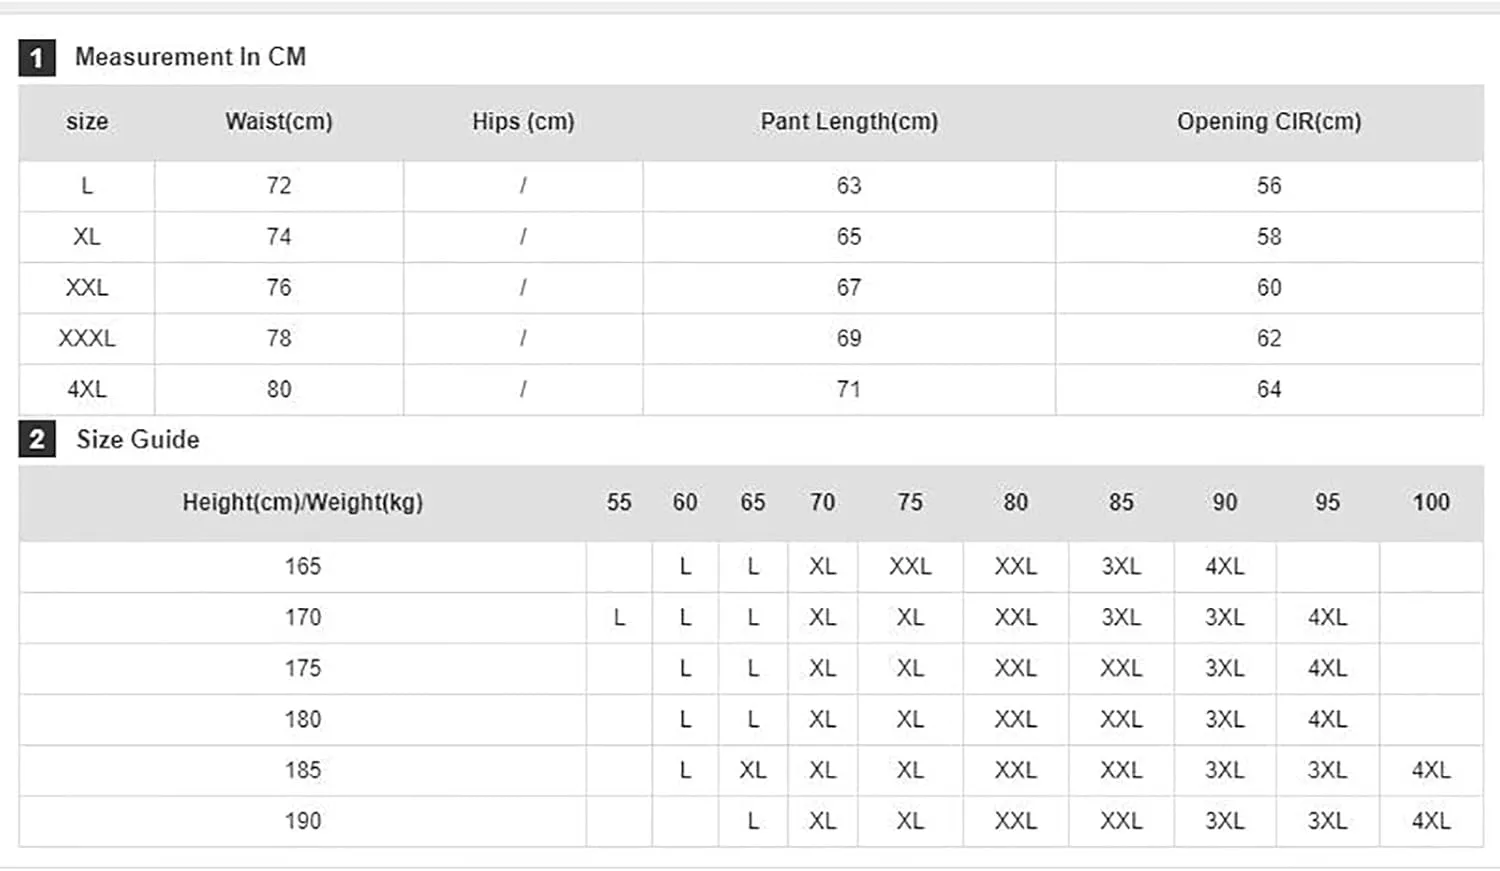Select the 100 kg weight column header
1500x871 pixels.
tap(1431, 503)
